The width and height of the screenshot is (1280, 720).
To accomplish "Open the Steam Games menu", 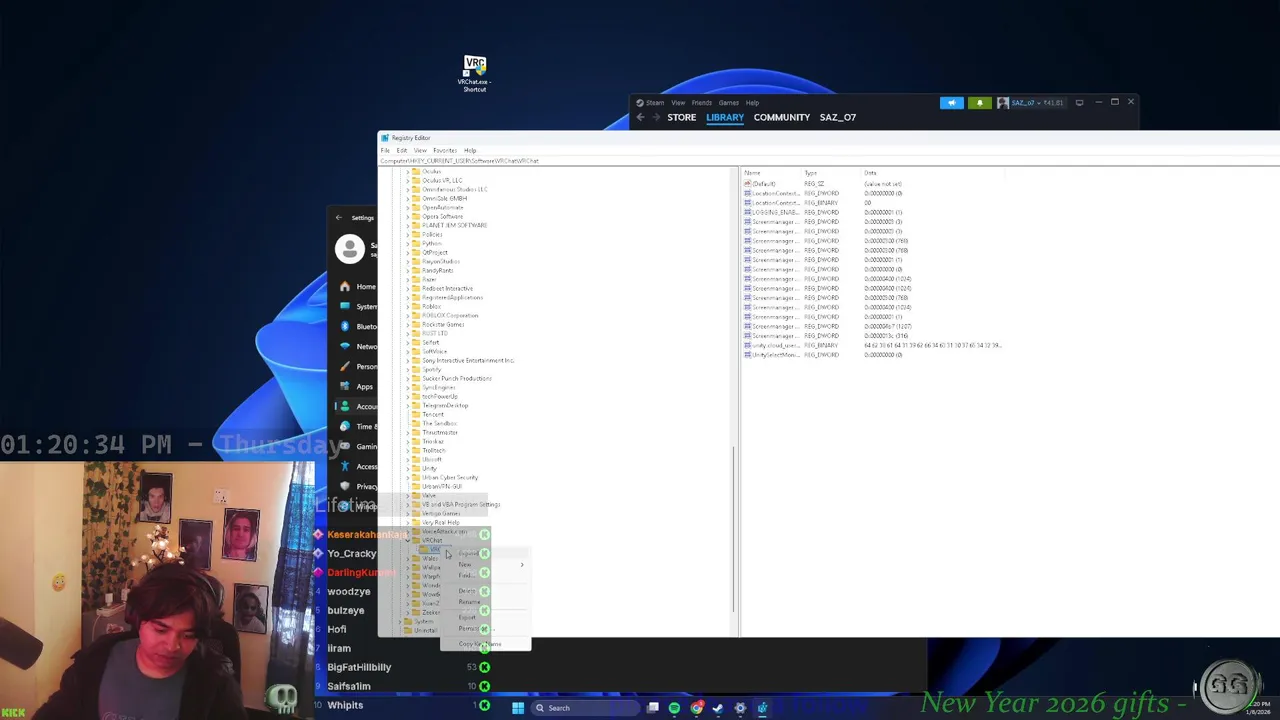I will (729, 102).
